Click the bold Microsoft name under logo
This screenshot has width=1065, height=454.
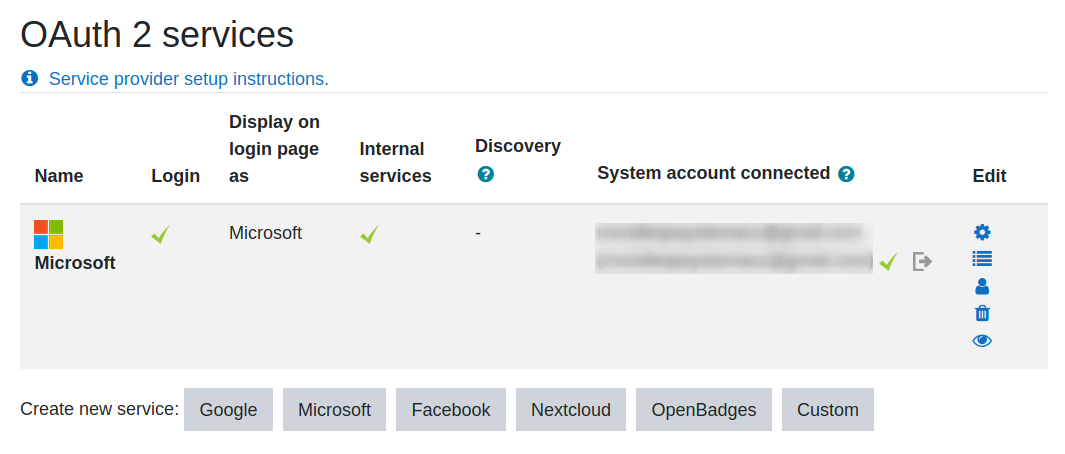tap(75, 263)
